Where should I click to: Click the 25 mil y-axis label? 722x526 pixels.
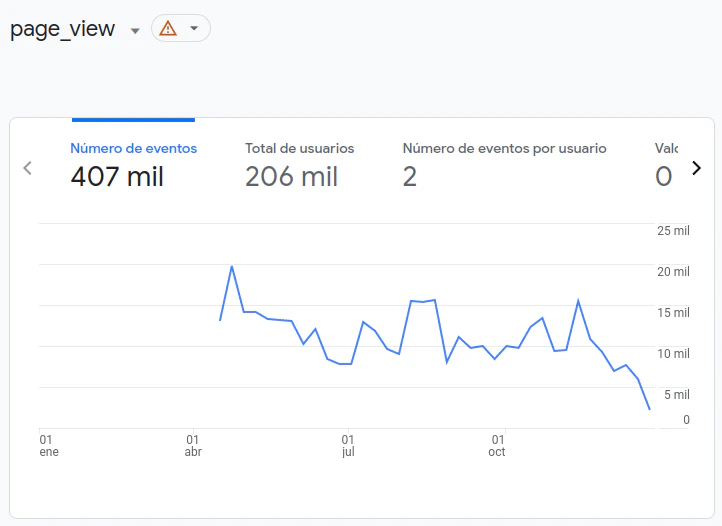[x=673, y=231]
